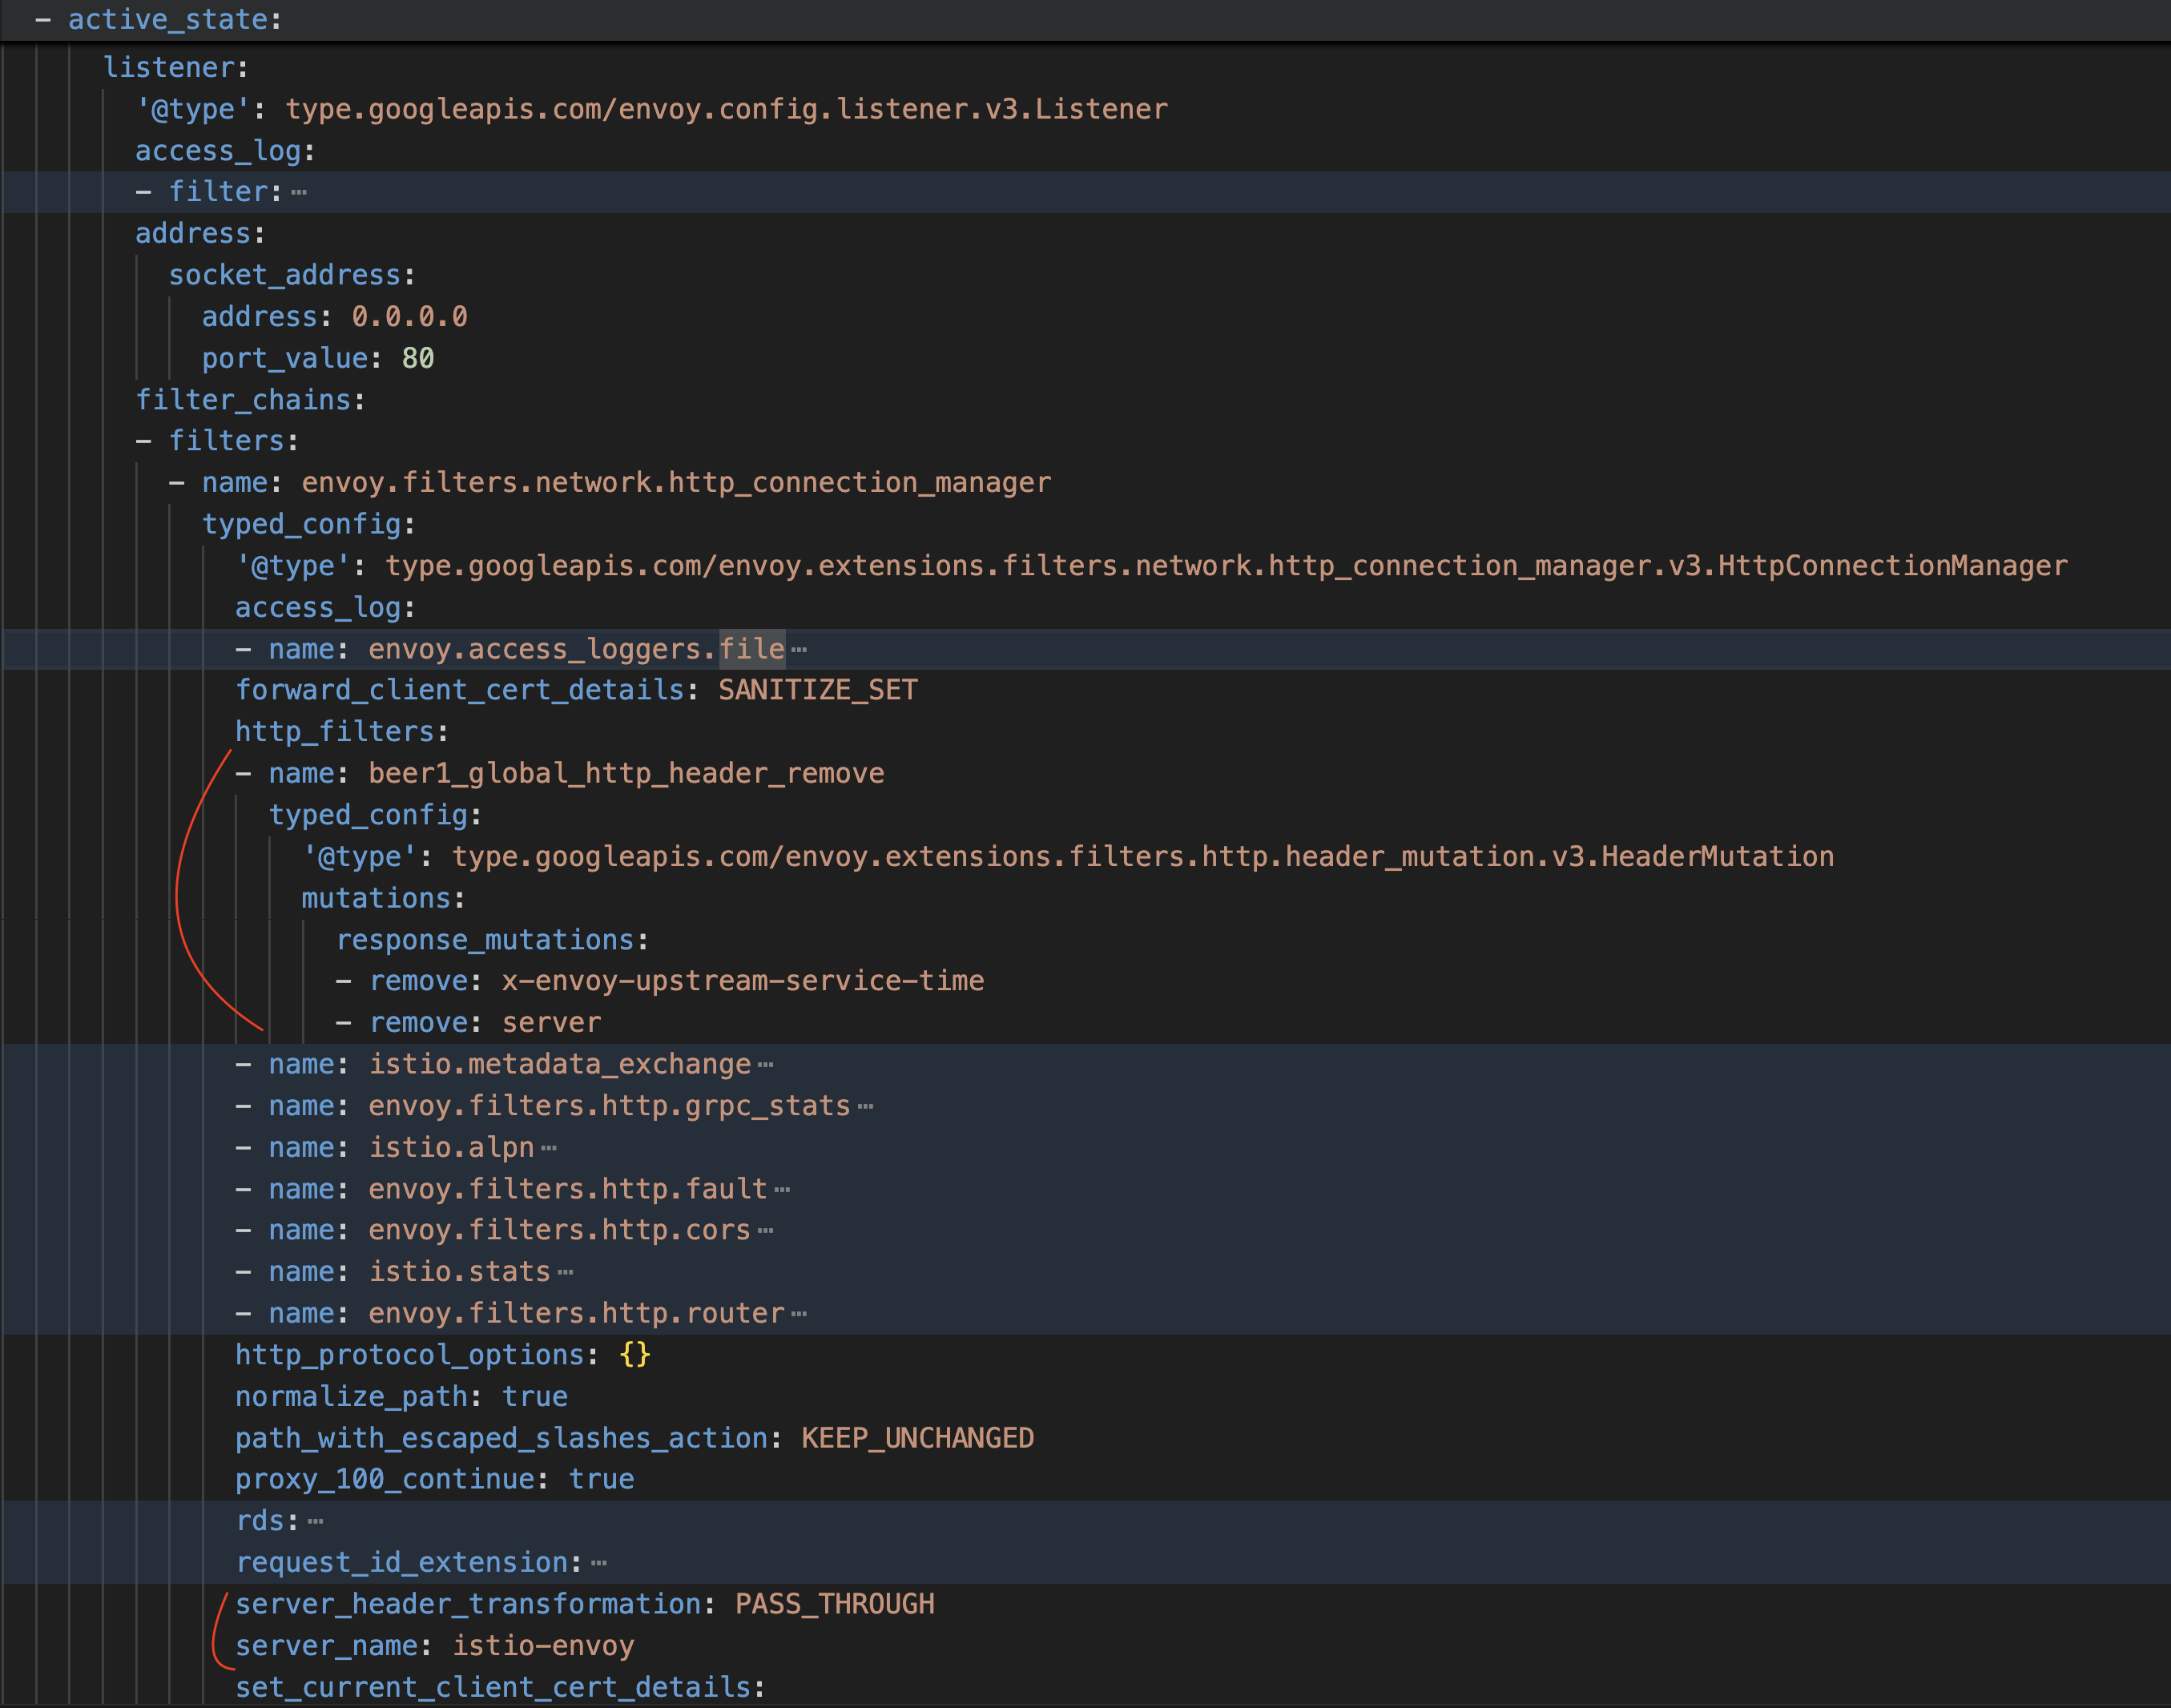The image size is (2171, 1708).
Task: Place cursor on port_value 80
Action: [417, 358]
